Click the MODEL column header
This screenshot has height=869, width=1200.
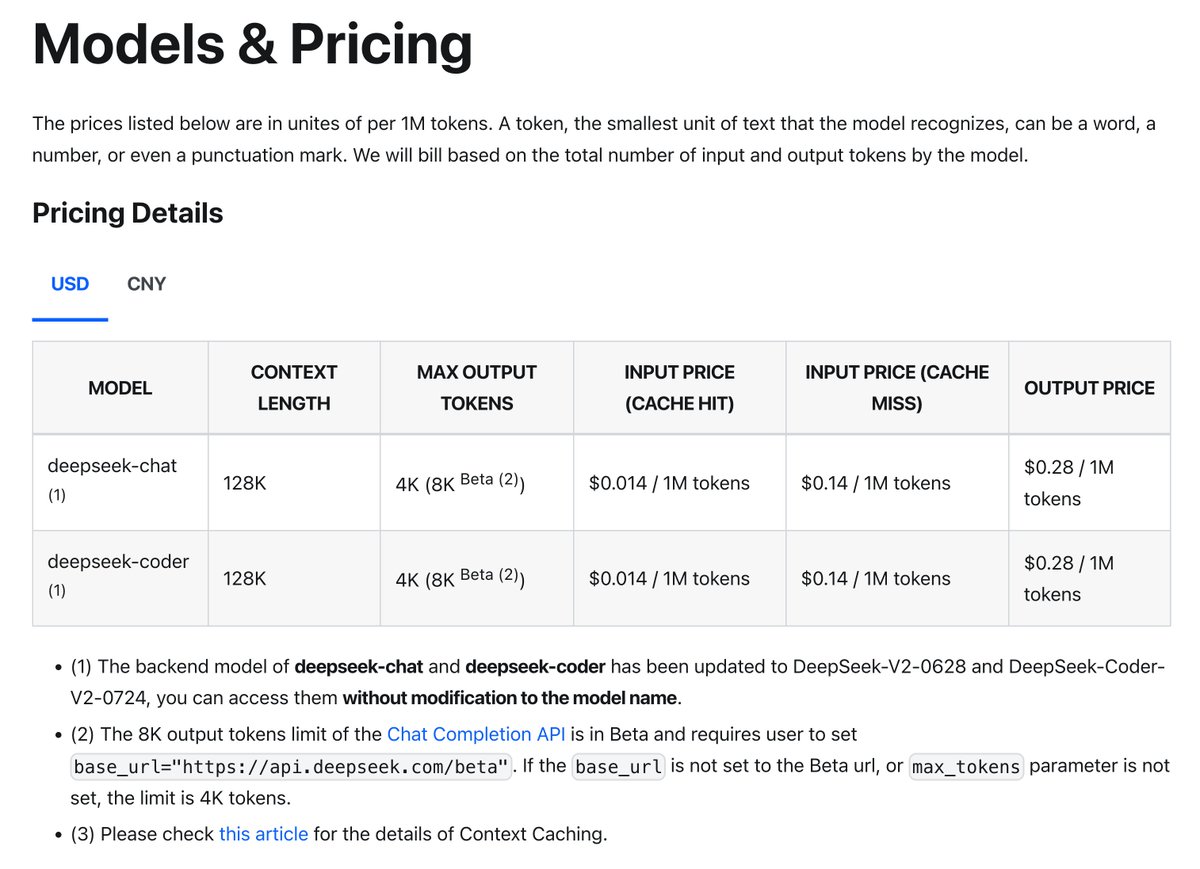120,388
